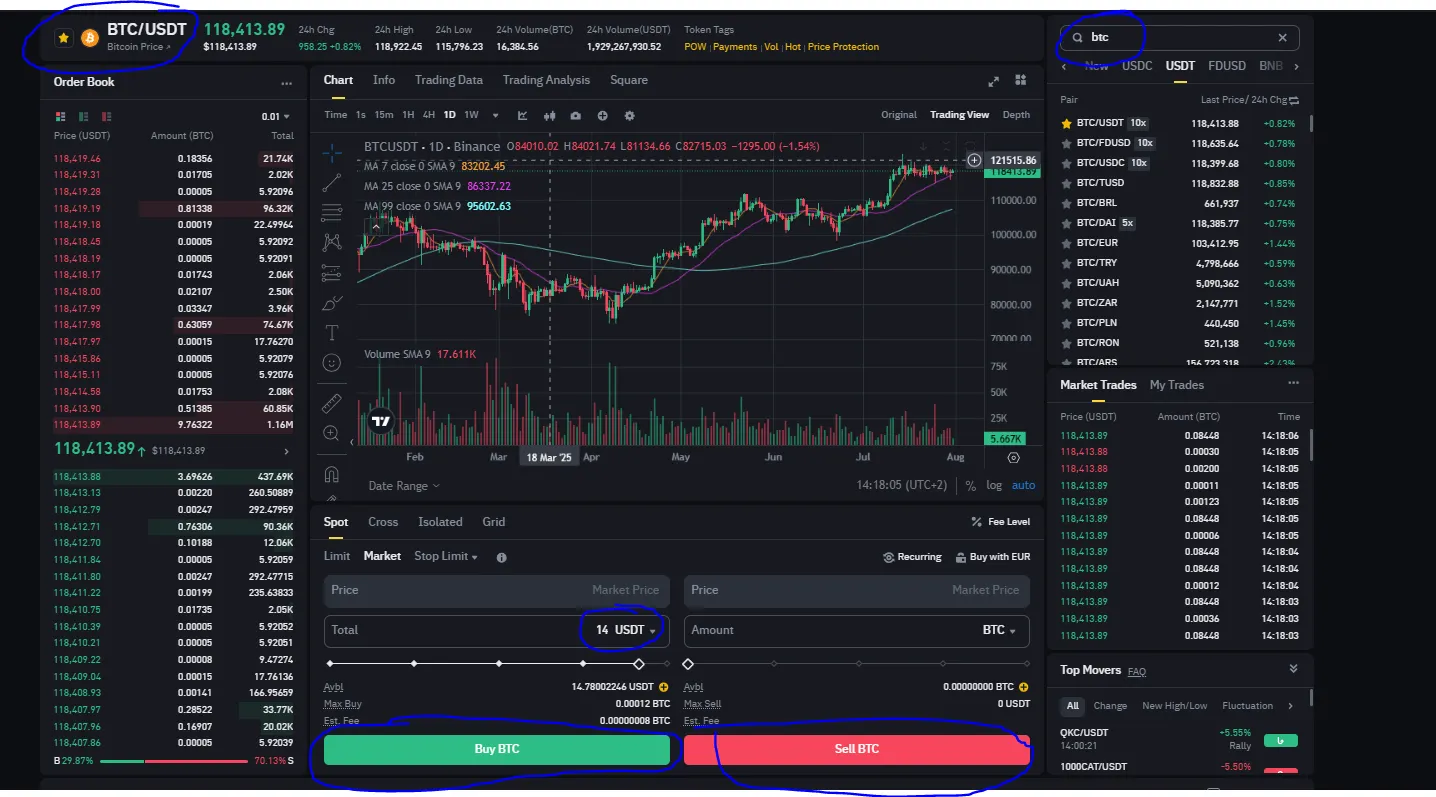Open chart axis settings gear near Aug
The image size is (1436, 797).
click(x=1014, y=457)
